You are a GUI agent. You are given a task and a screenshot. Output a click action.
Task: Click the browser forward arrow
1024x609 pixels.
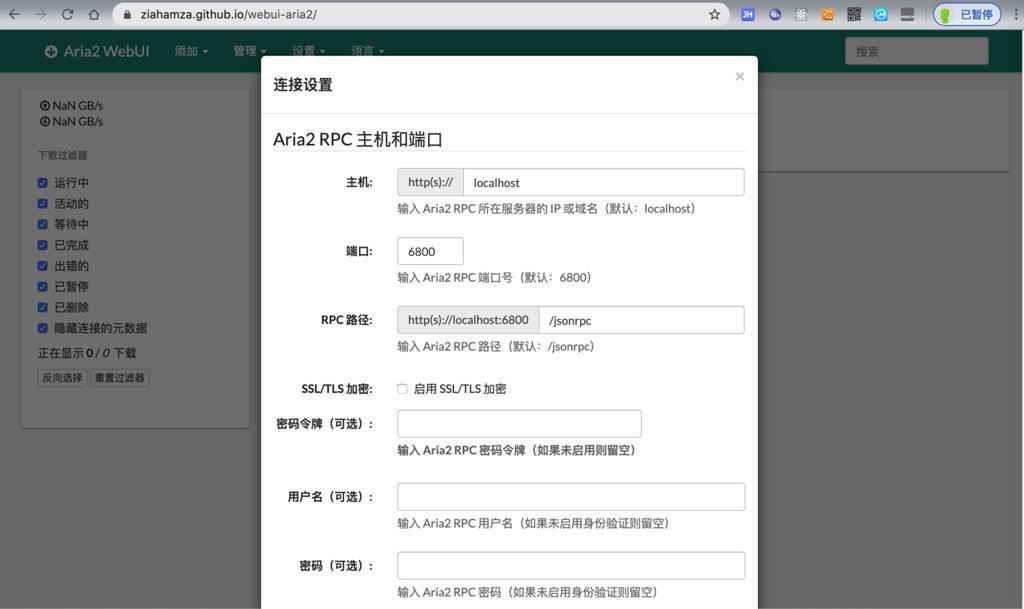[x=41, y=14]
